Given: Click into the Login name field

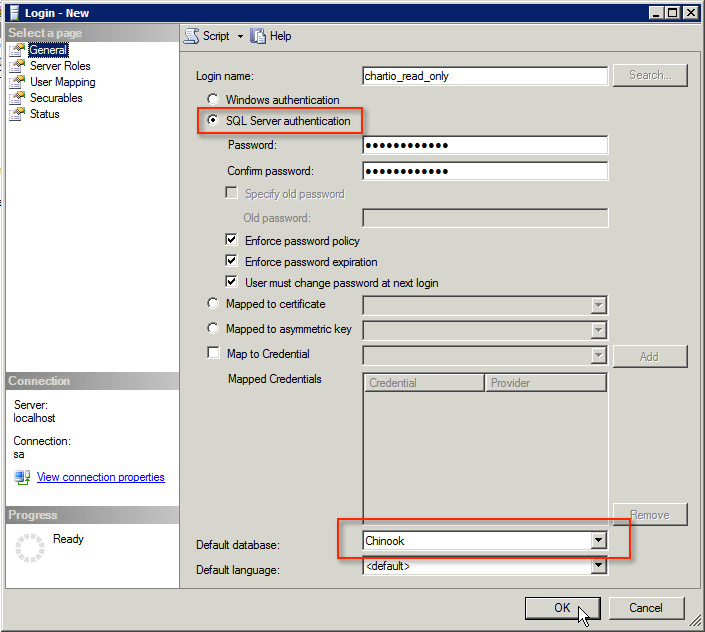Looking at the screenshot, I should [x=485, y=75].
